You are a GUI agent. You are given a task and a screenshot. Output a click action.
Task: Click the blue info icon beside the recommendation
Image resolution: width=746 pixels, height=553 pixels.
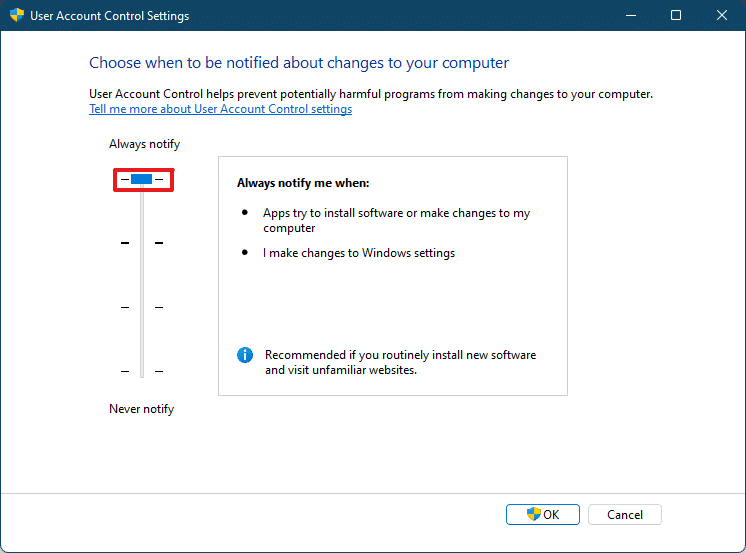[x=245, y=355]
